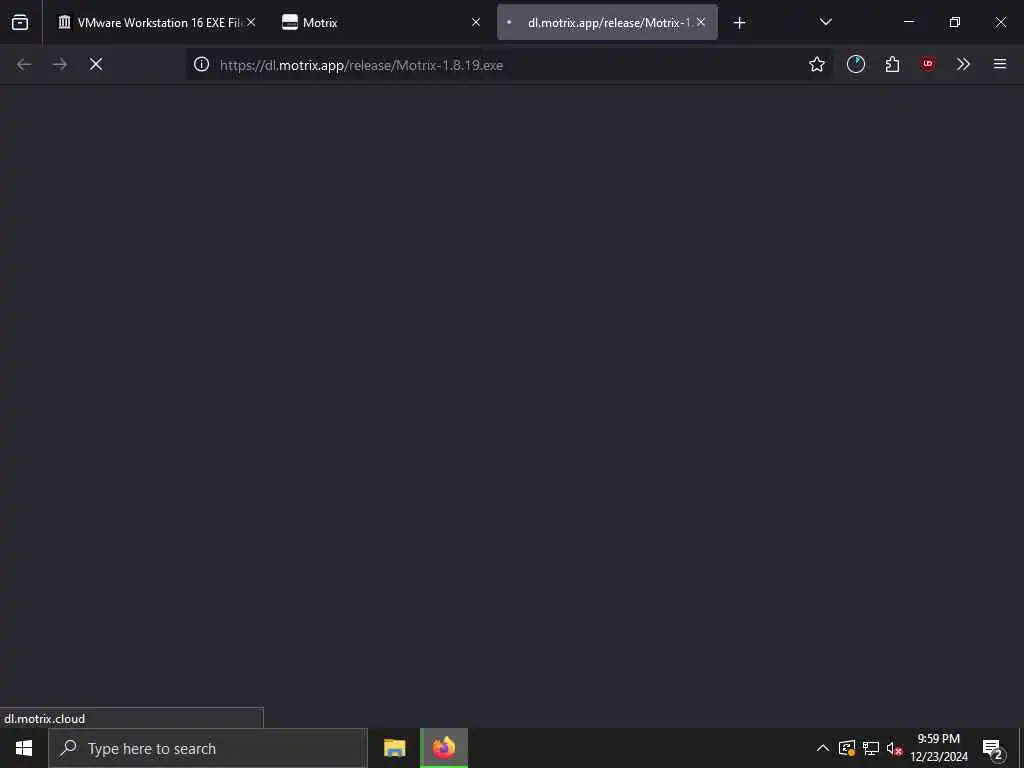
Task: Expand more tools overflow chevron
Action: coord(963,64)
